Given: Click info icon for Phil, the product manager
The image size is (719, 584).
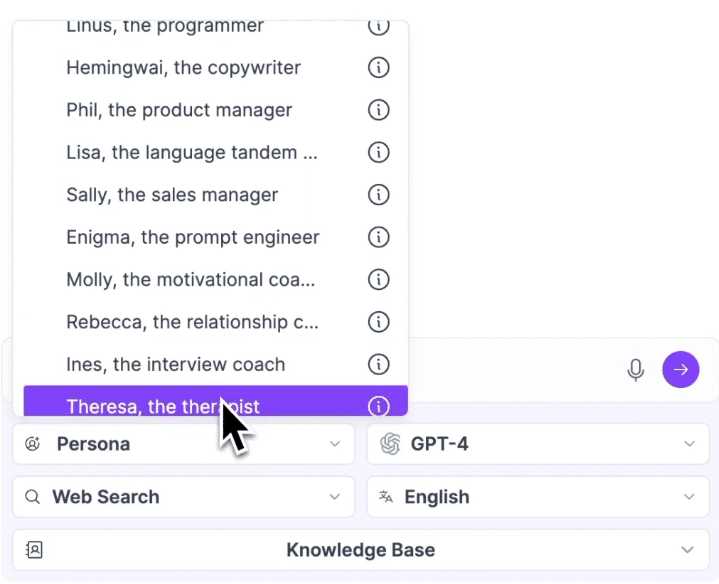Looking at the screenshot, I should (x=378, y=110).
